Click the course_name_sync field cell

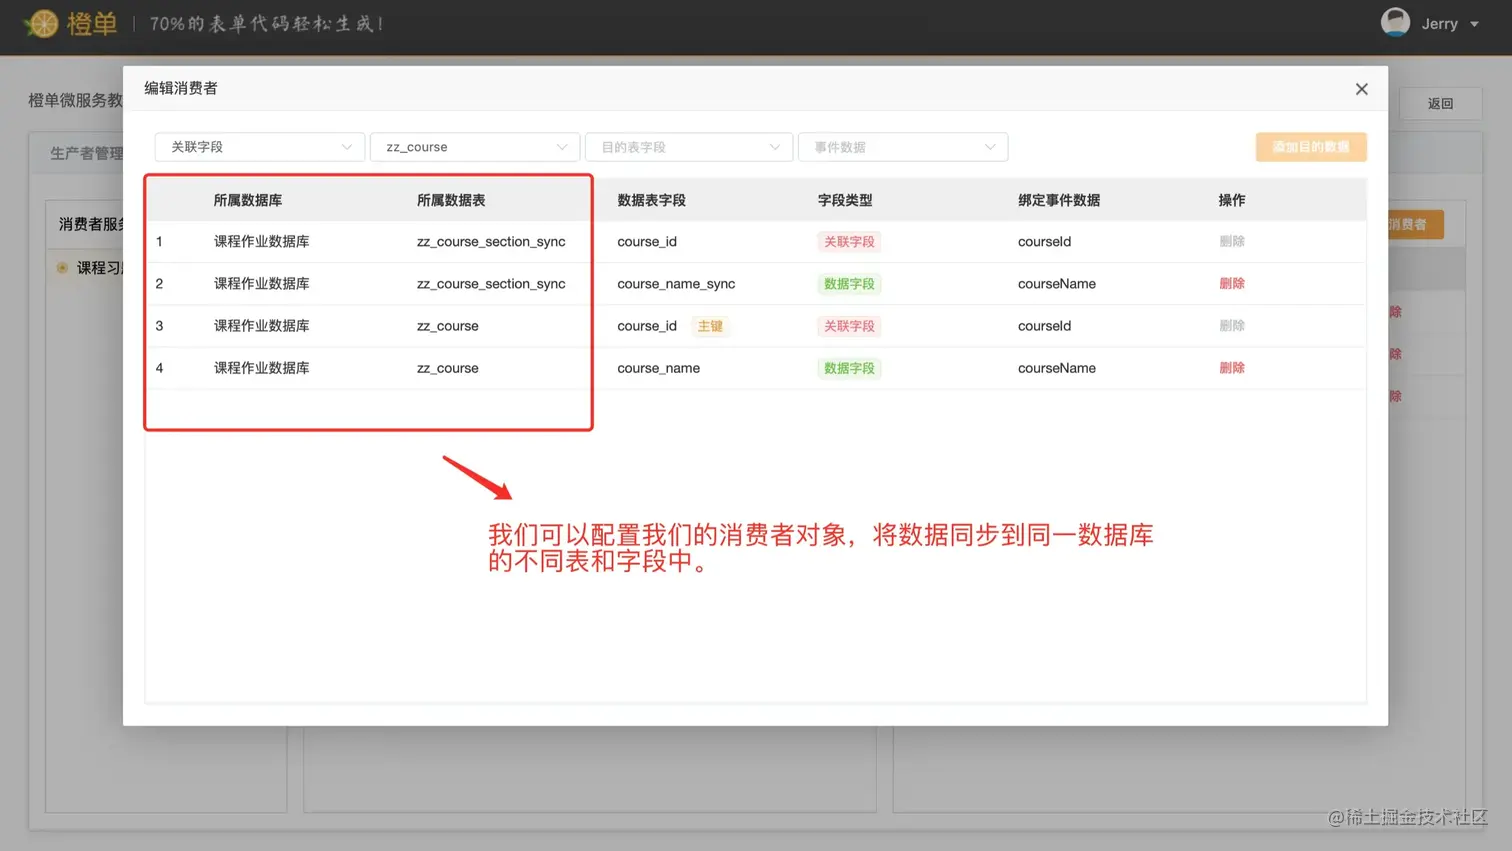676,284
